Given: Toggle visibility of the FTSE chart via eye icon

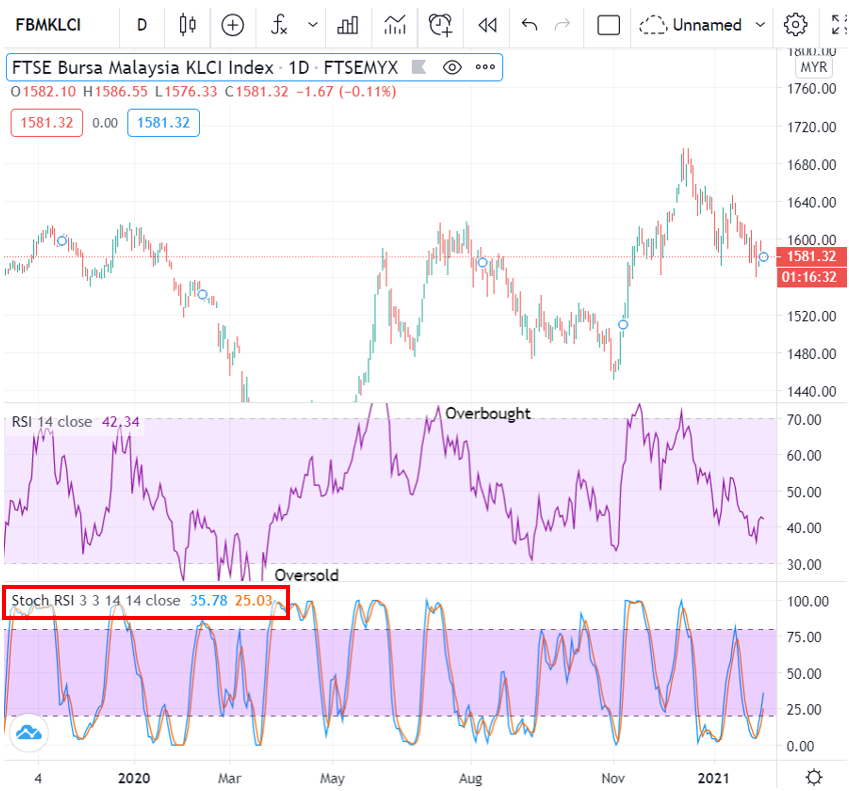Looking at the screenshot, I should [x=452, y=67].
